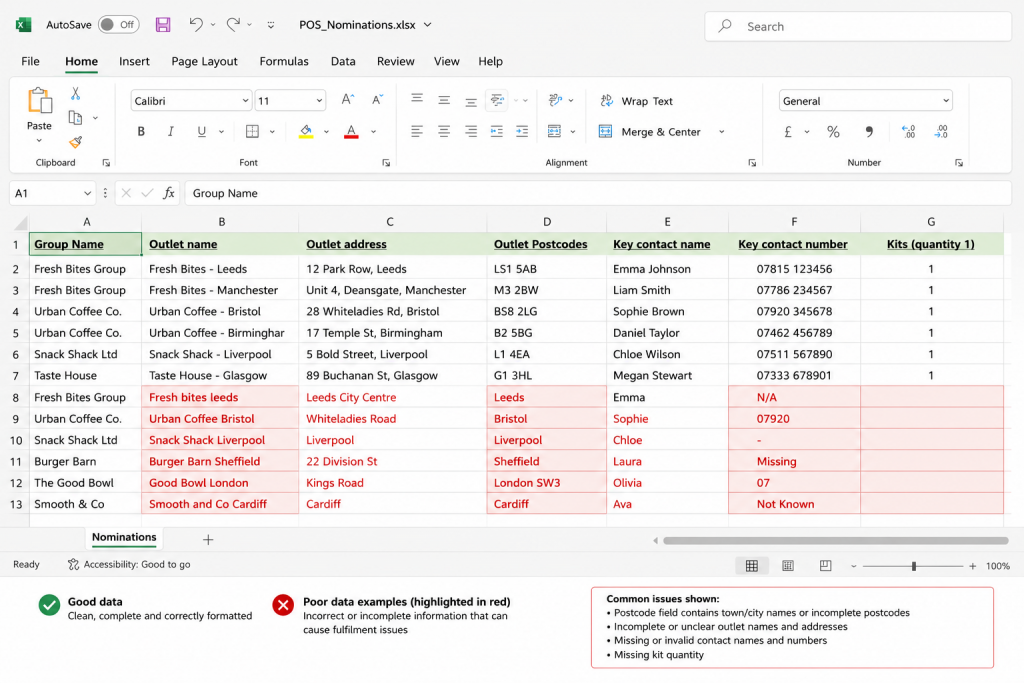1024x683 pixels.
Task: Toggle the AutoSave switch
Action: [x=118, y=24]
